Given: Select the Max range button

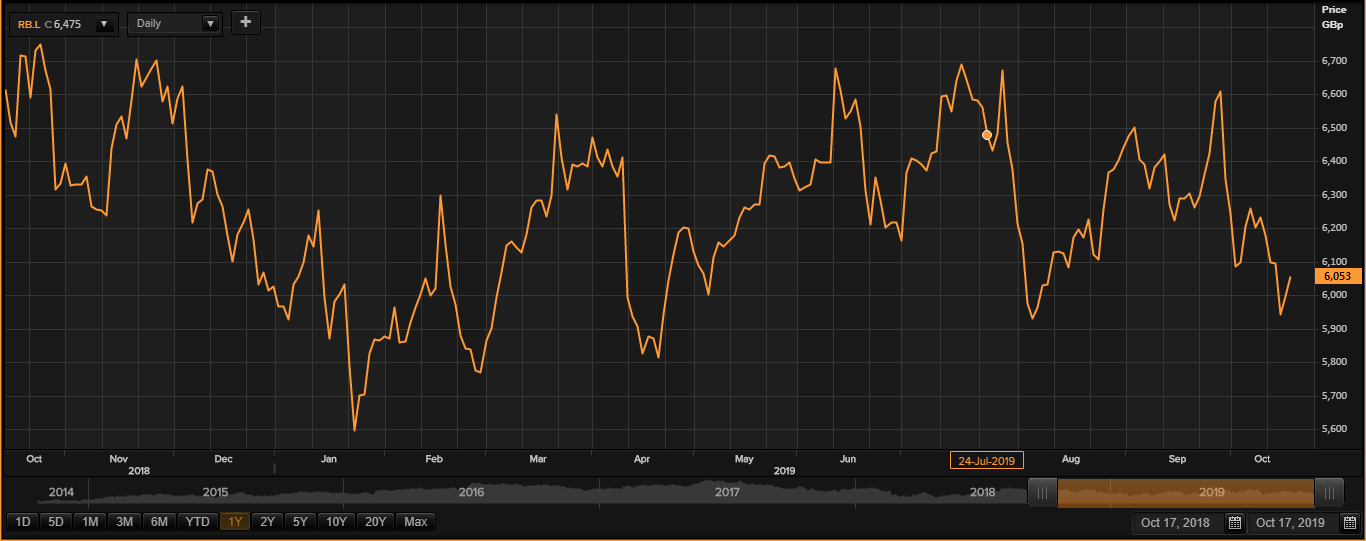Looking at the screenshot, I should coord(415,521).
